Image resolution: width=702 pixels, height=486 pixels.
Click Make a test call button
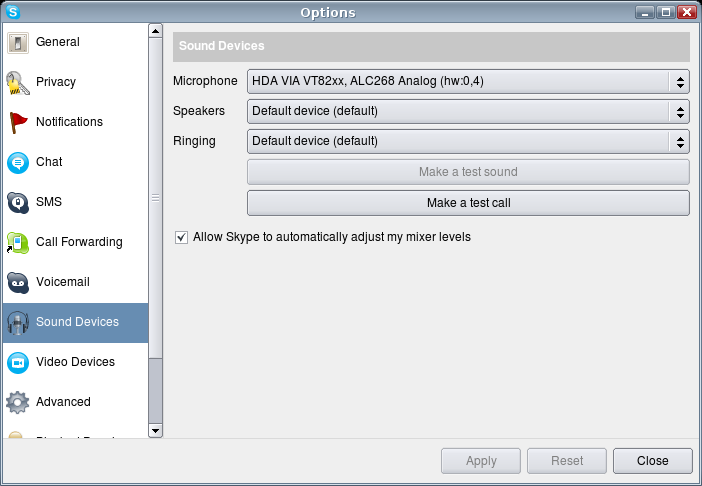[468, 203]
